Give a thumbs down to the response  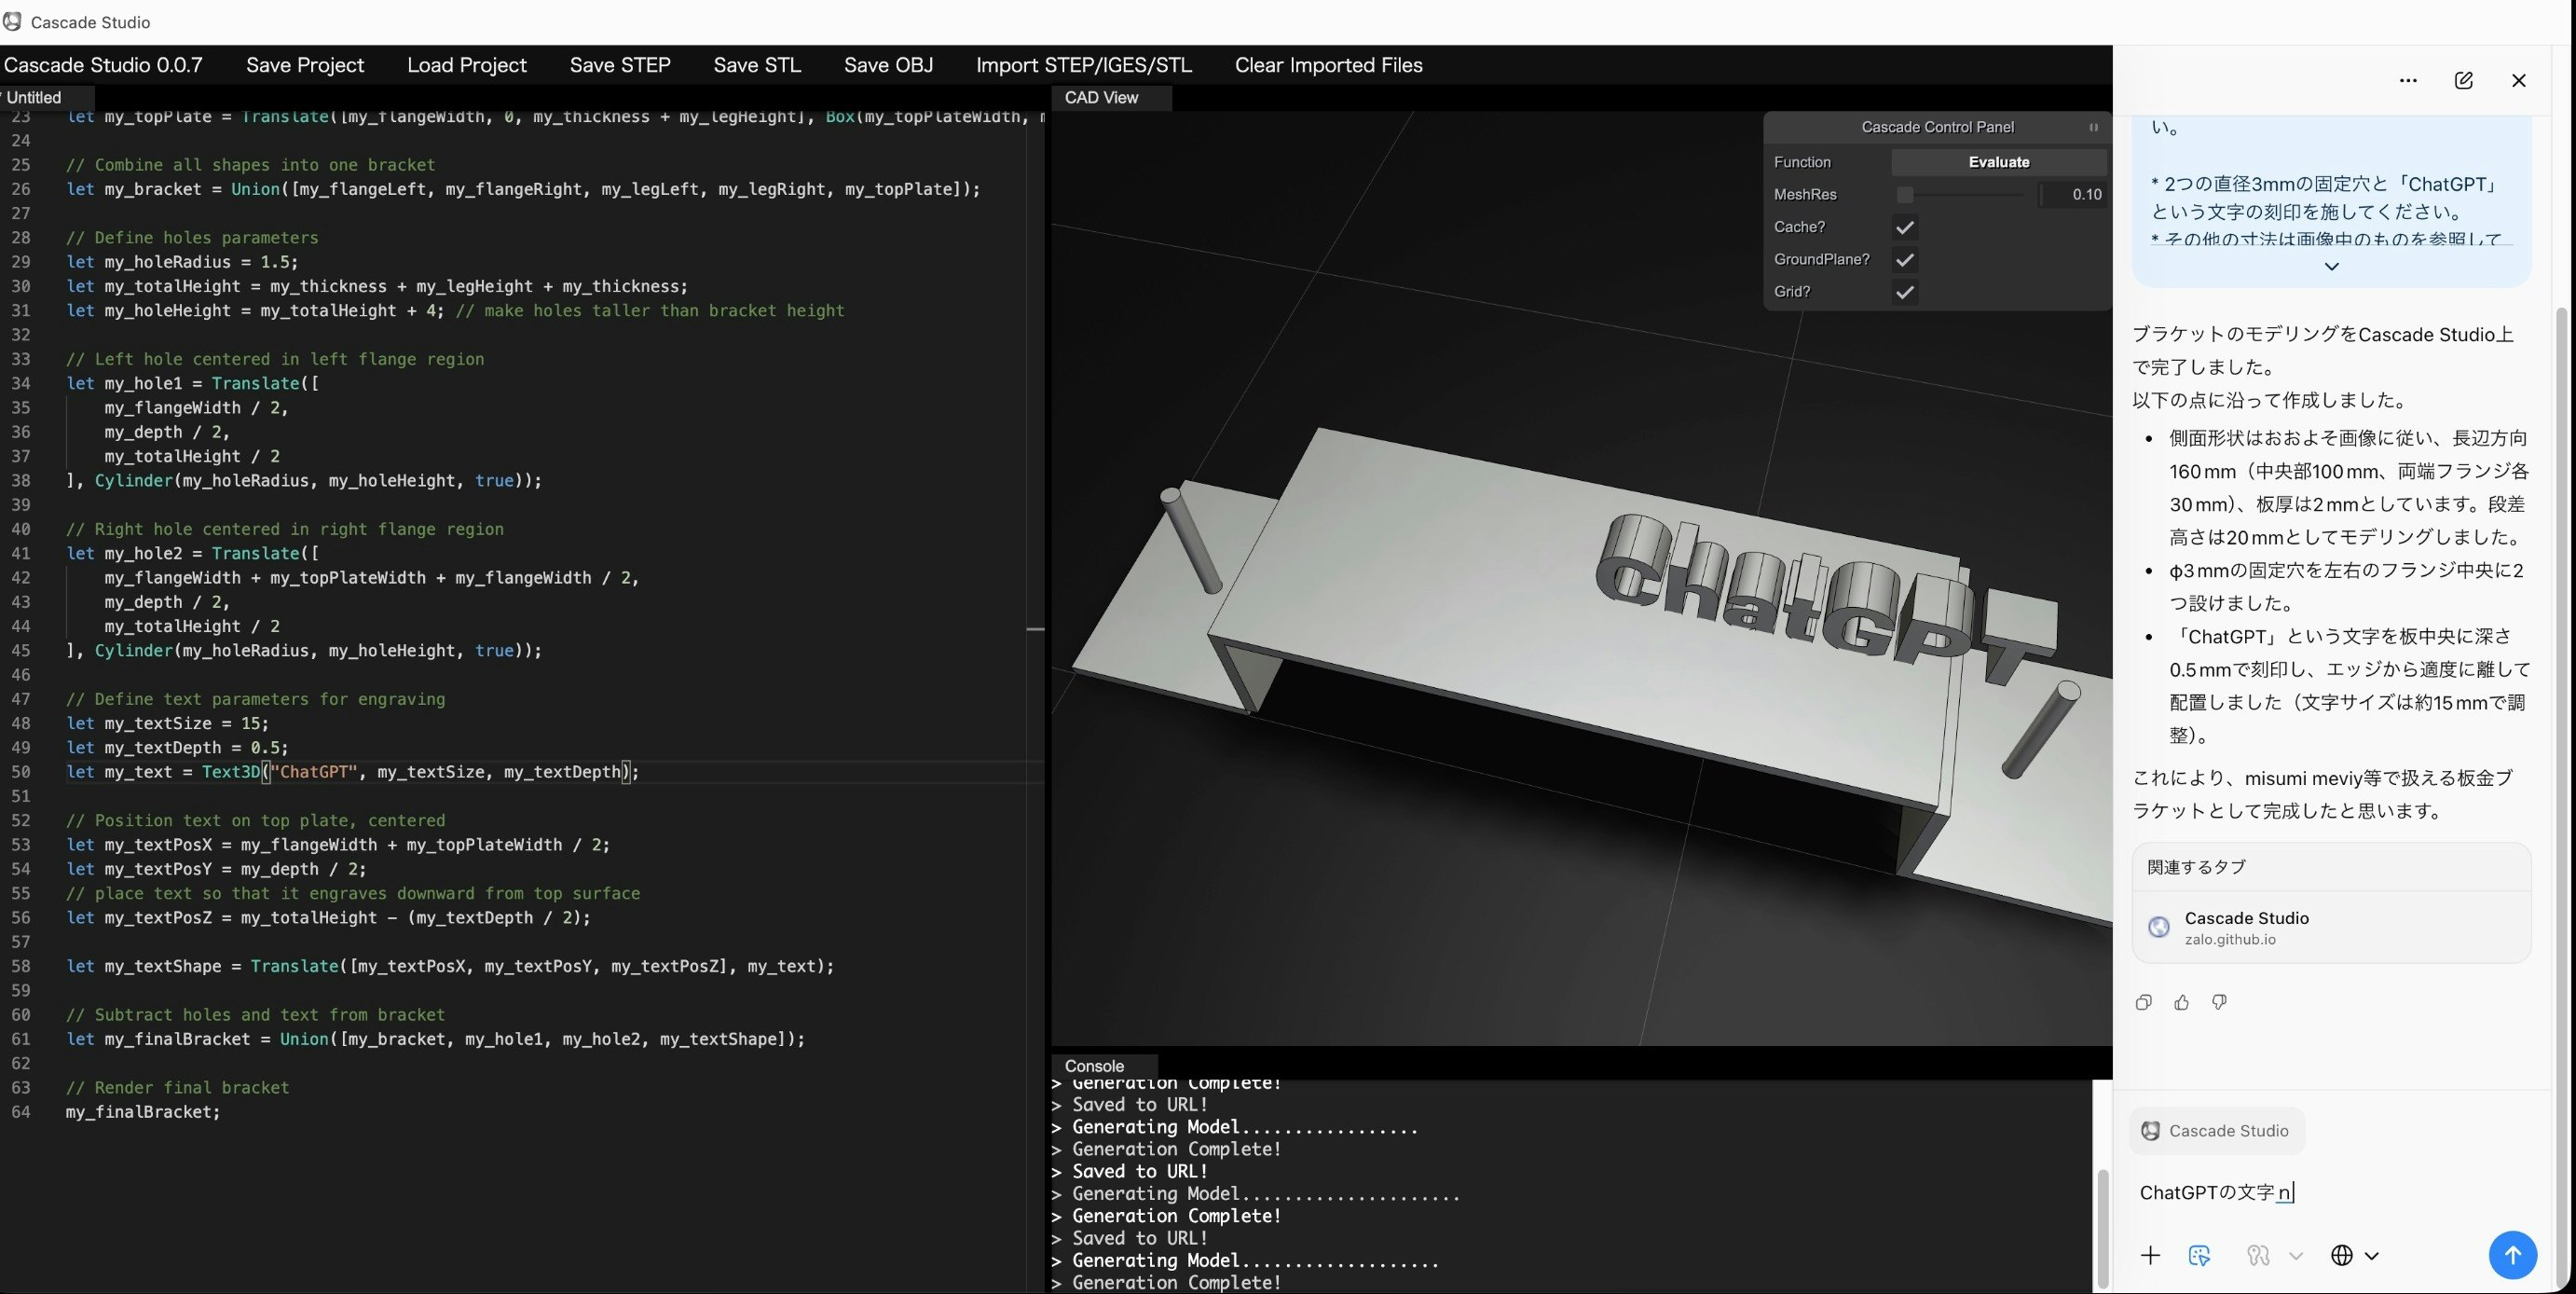tap(2219, 1002)
